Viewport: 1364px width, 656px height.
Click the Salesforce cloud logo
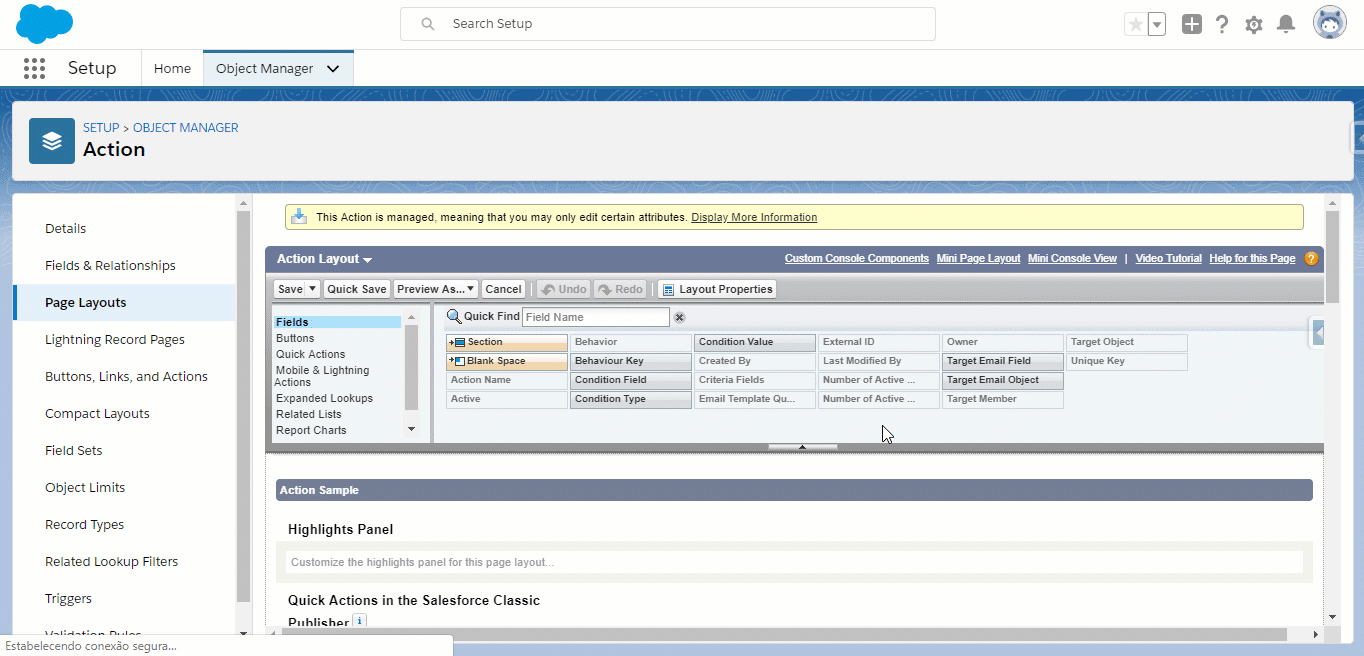point(44,24)
